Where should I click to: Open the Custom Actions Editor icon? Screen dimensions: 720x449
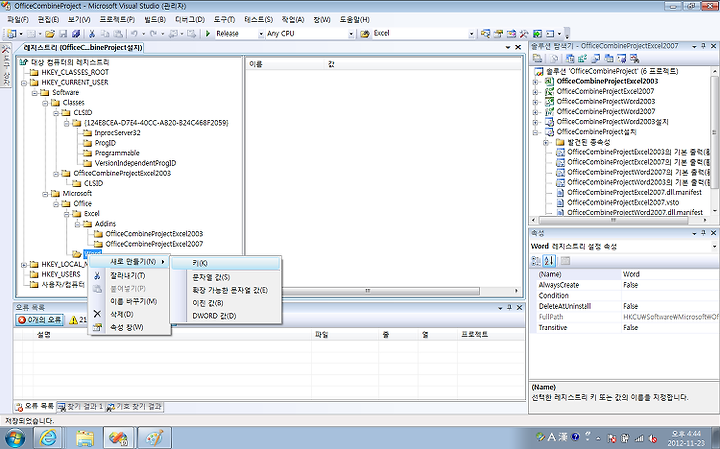pos(622,58)
